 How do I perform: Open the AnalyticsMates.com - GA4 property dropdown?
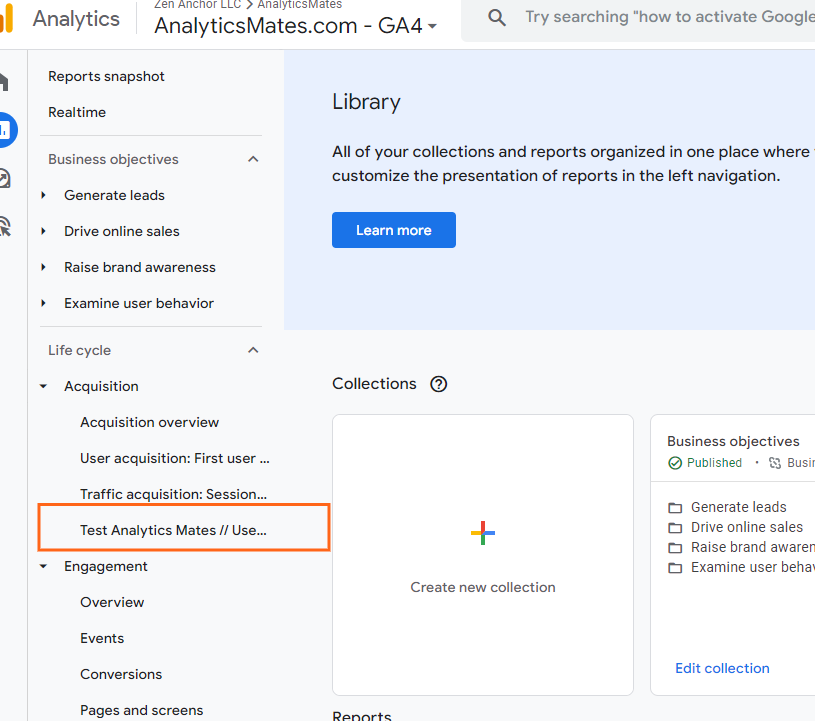[x=296, y=25]
